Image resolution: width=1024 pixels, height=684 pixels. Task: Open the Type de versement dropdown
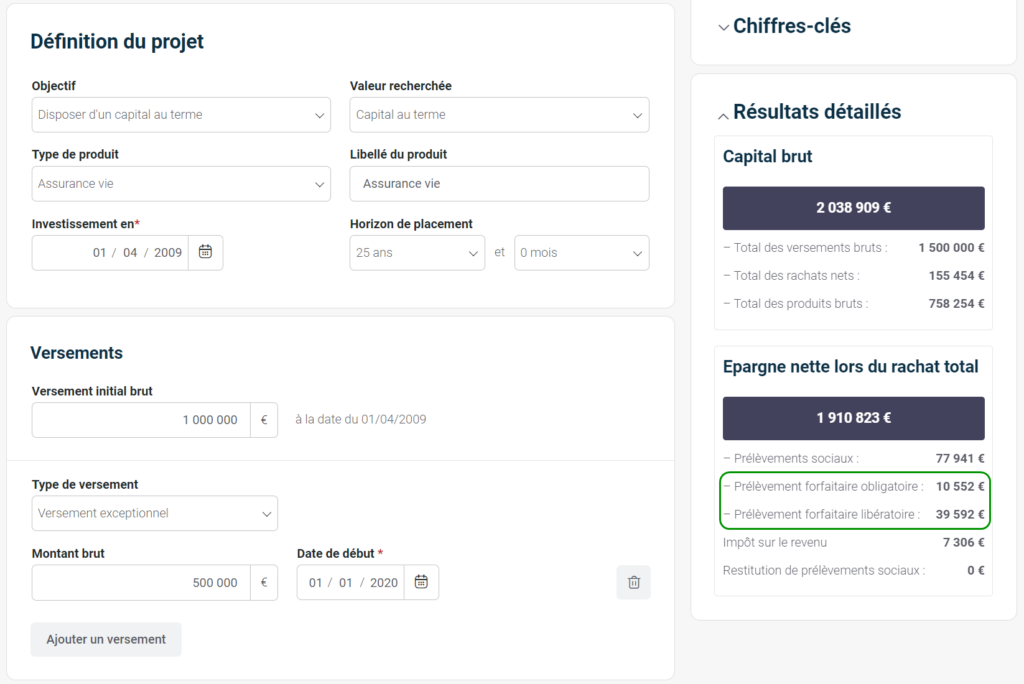pyautogui.click(x=155, y=513)
